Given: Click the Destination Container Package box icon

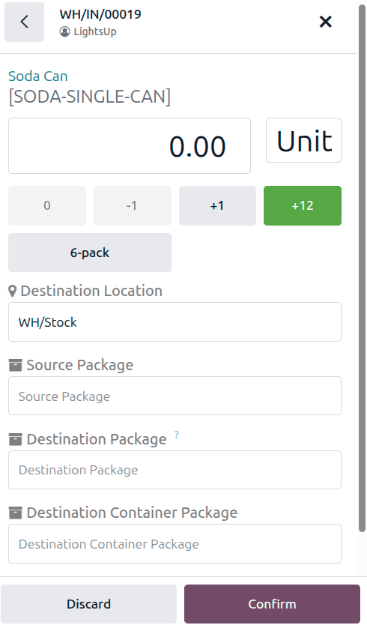Looking at the screenshot, I should [x=15, y=513].
